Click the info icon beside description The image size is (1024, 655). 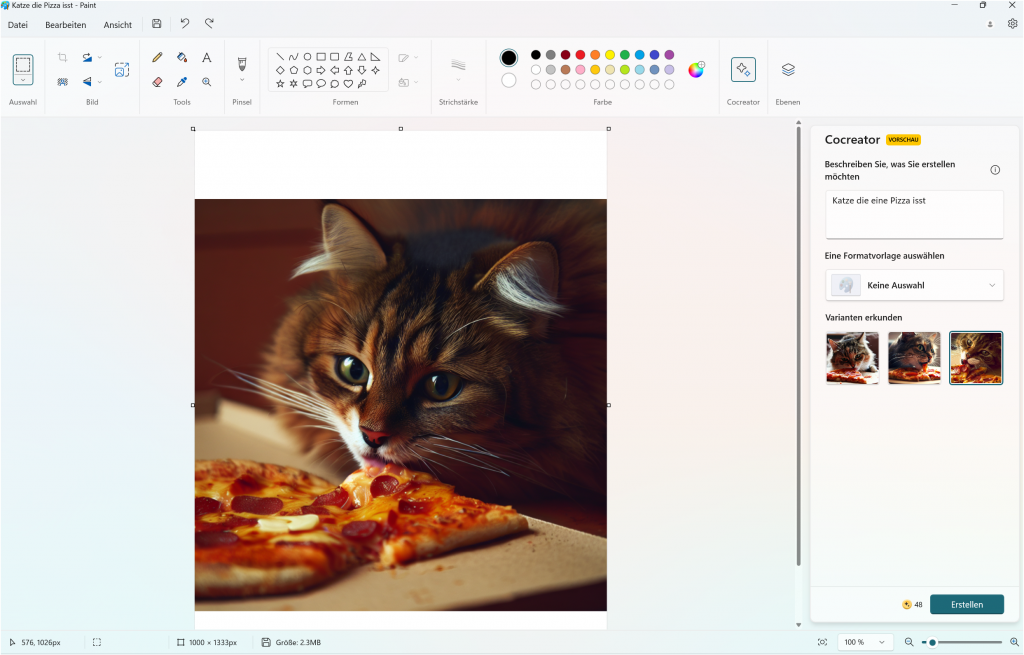[x=995, y=170]
